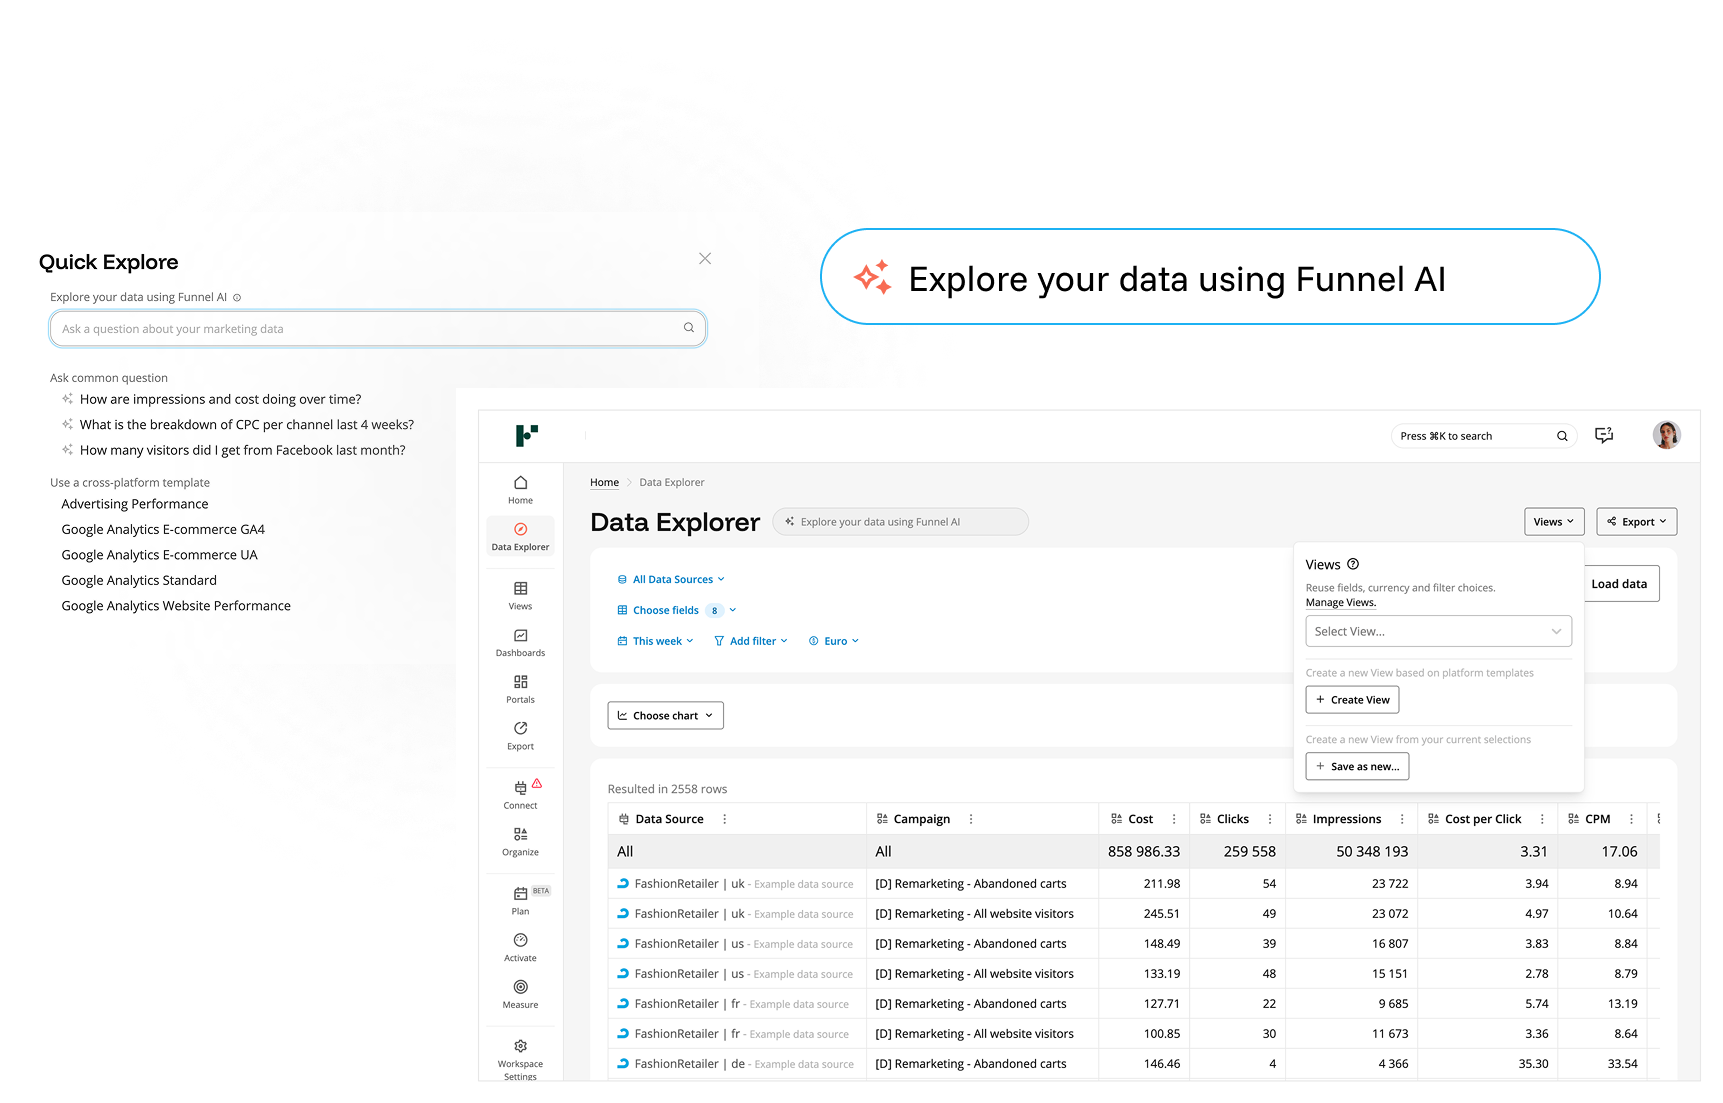The height and width of the screenshot is (1103, 1723).
Task: Open Organize in the sidebar
Action: 520,841
